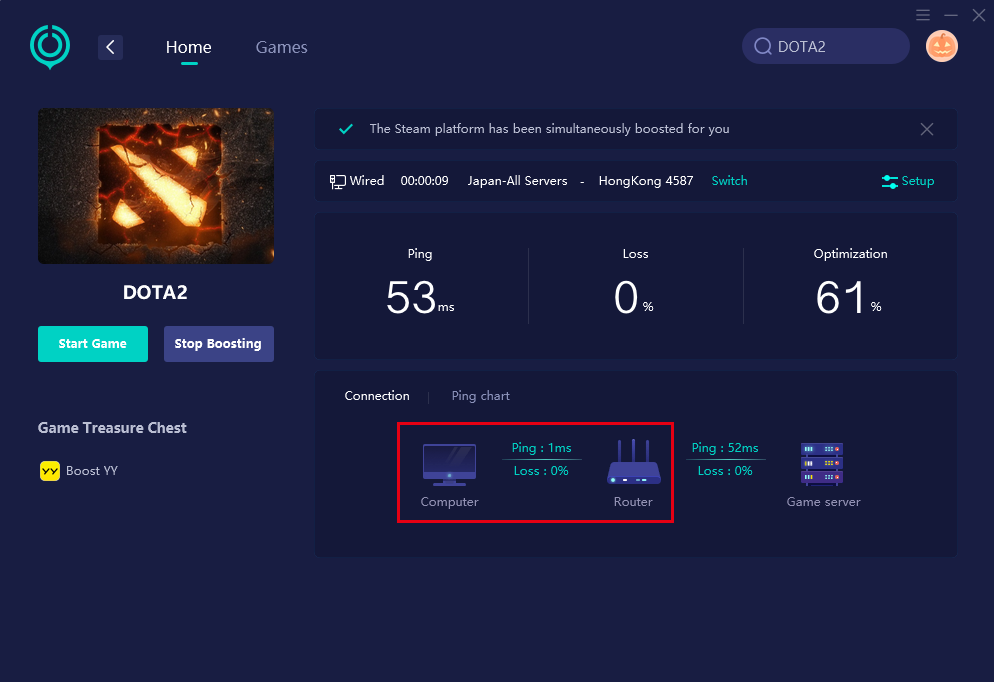Click the Router label
The image size is (994, 682).
(x=633, y=501)
